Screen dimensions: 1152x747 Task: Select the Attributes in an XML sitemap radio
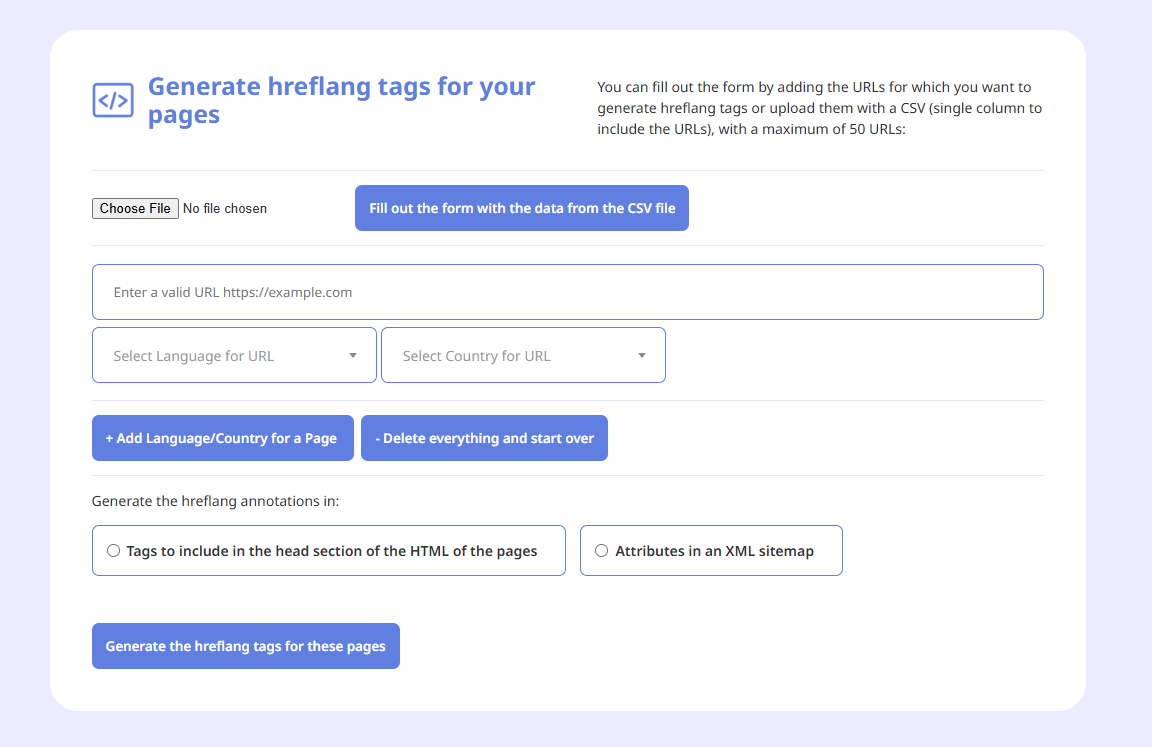[601, 550]
